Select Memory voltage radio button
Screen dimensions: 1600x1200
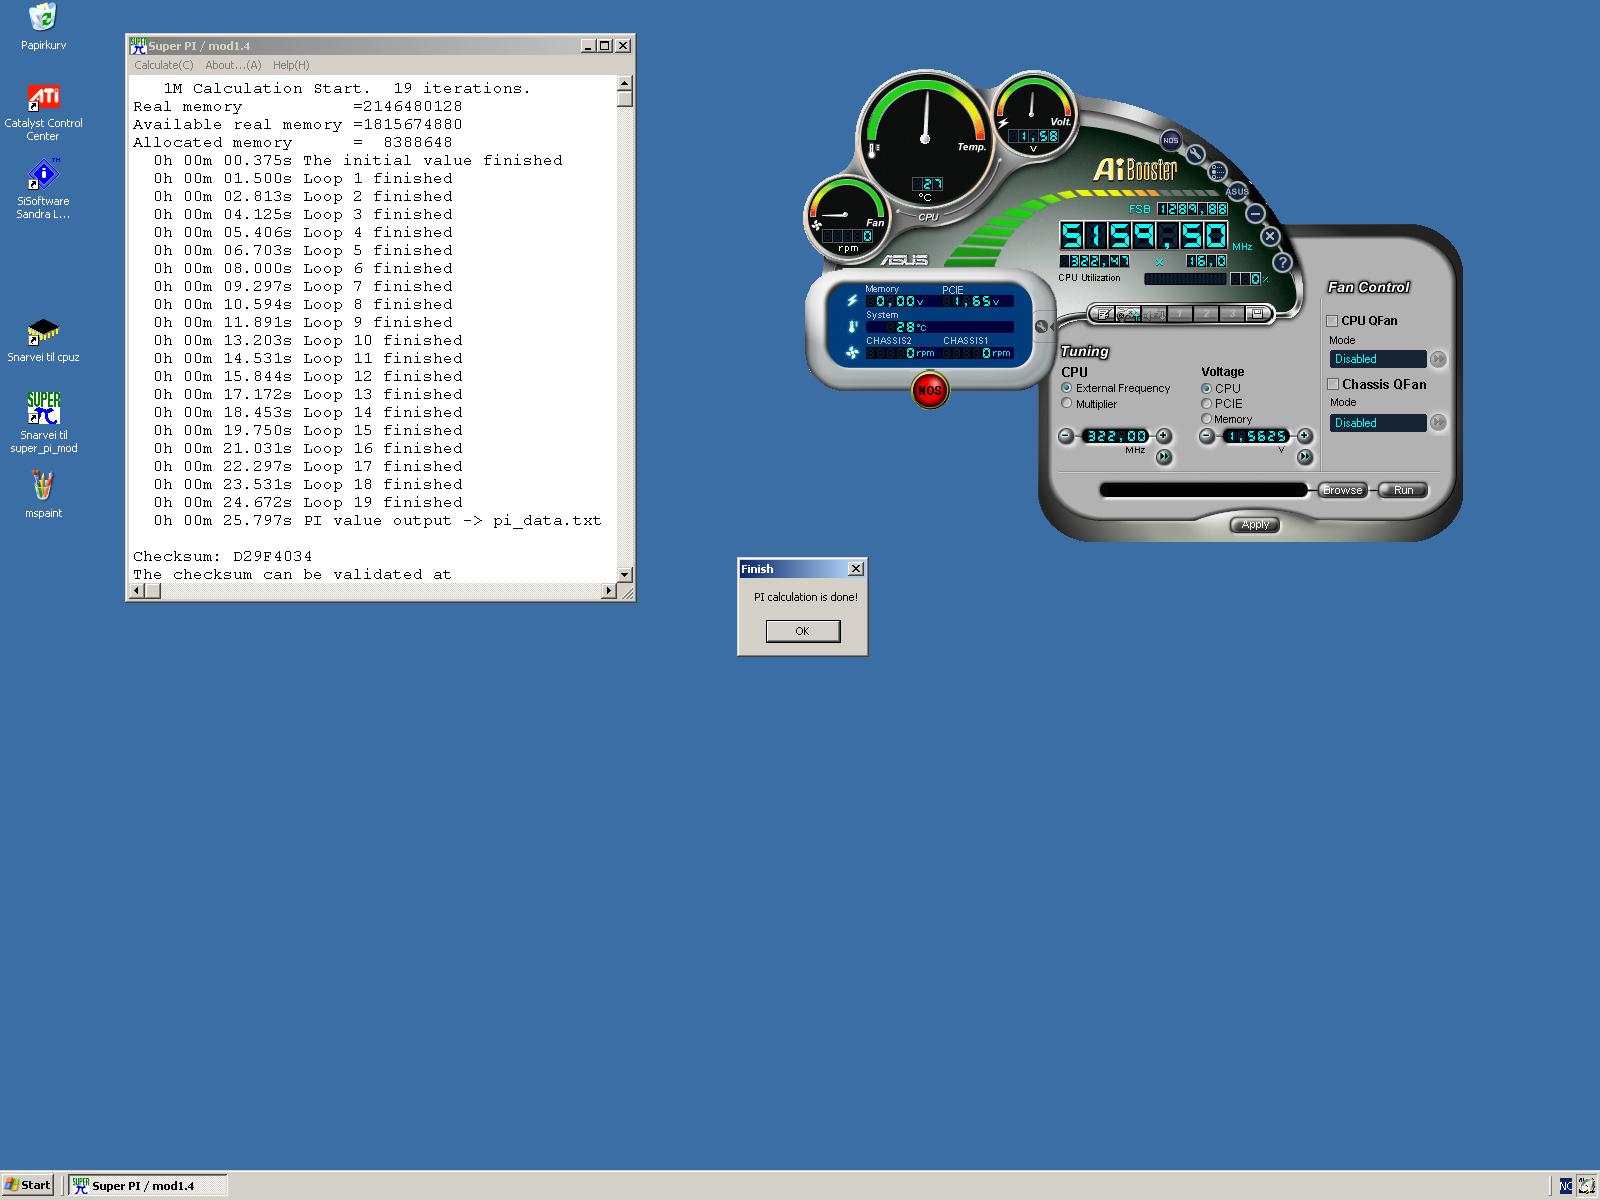tap(1207, 419)
